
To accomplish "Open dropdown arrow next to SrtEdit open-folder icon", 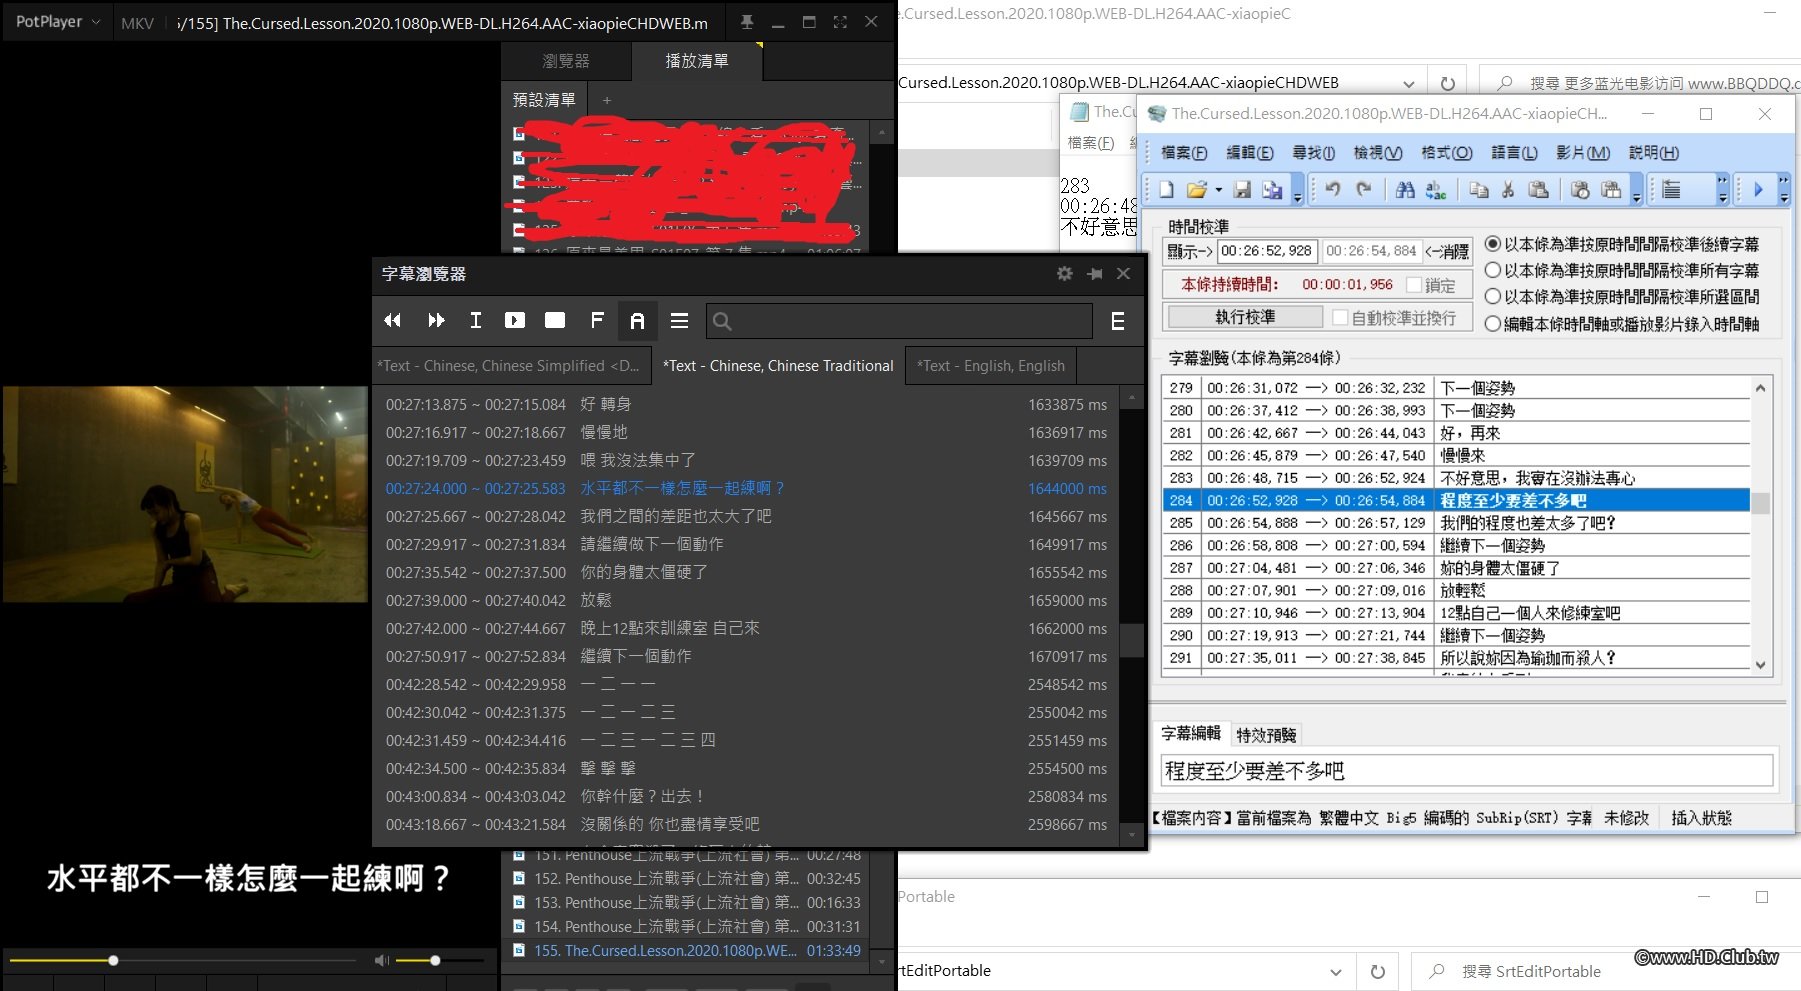I will (1219, 189).
